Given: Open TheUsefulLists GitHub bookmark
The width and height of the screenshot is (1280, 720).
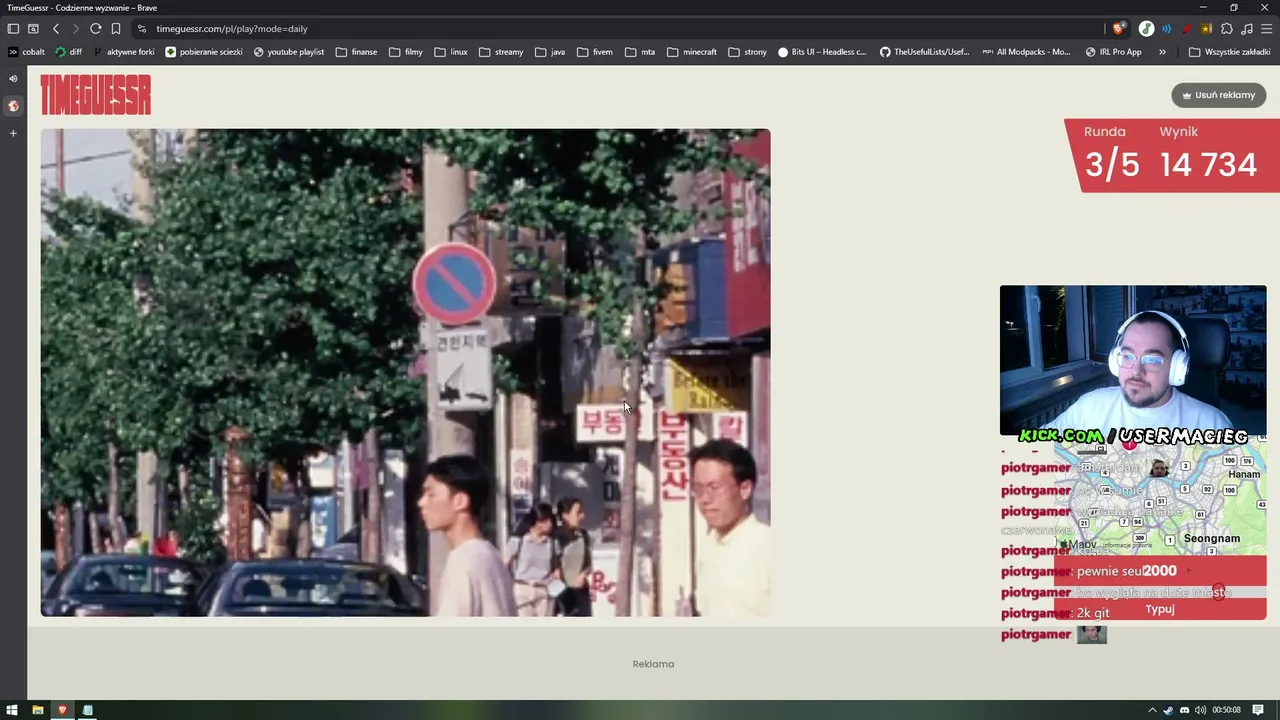Looking at the screenshot, I should [x=925, y=52].
